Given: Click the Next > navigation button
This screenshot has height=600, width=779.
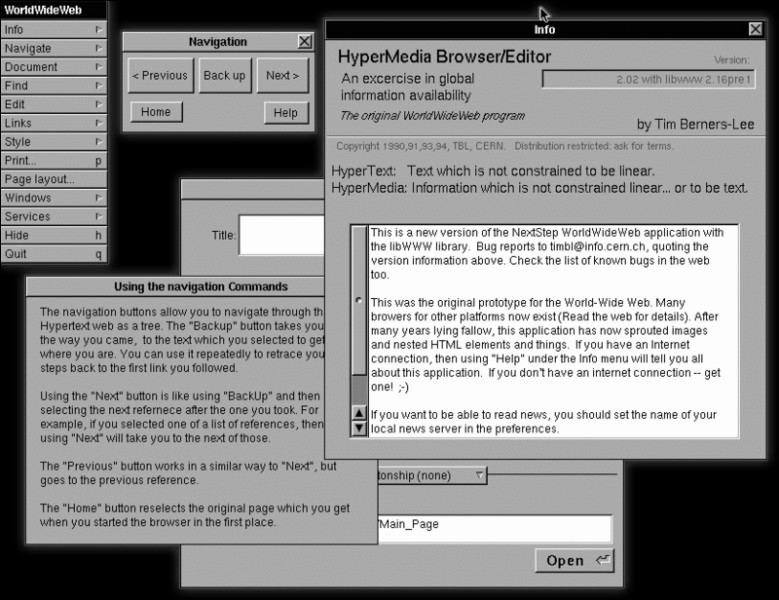Looking at the screenshot, I should (283, 75).
